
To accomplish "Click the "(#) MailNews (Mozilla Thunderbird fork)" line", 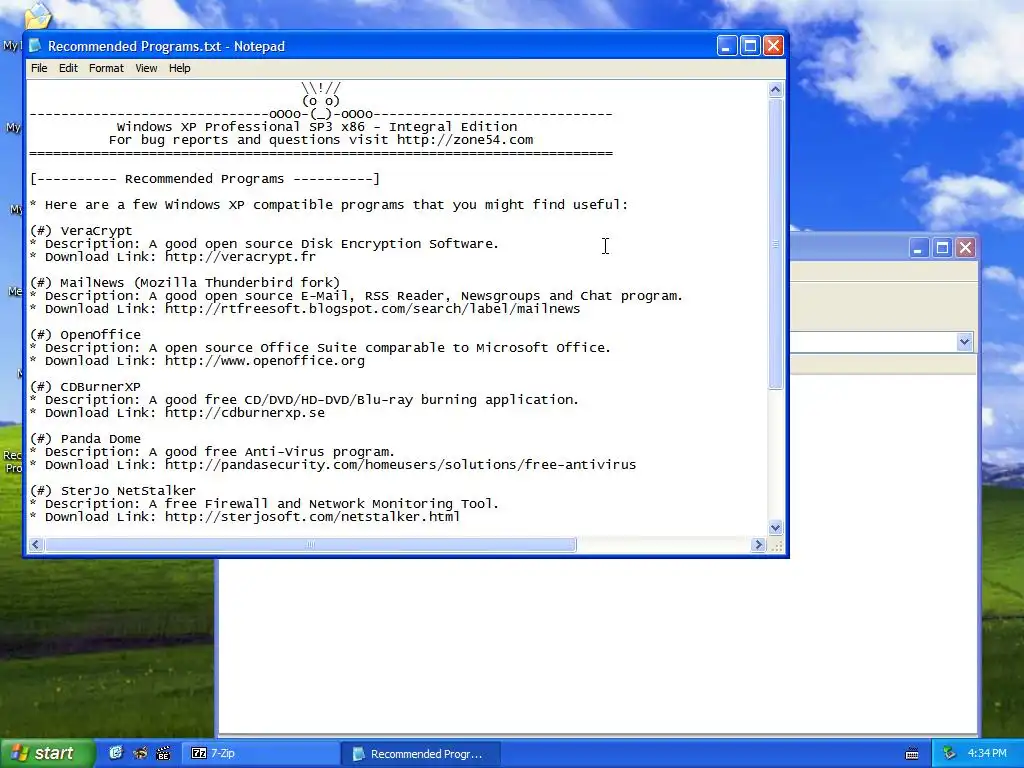I will (x=185, y=283).
